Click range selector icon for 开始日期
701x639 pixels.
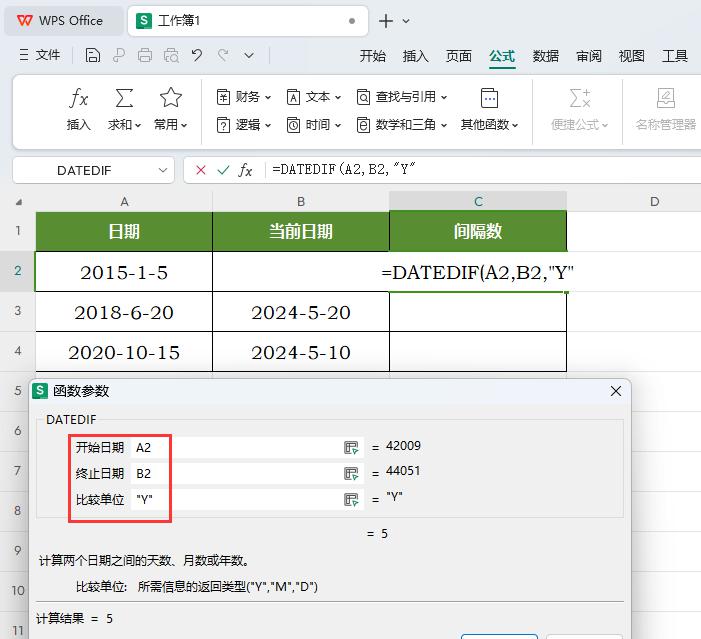(351, 448)
